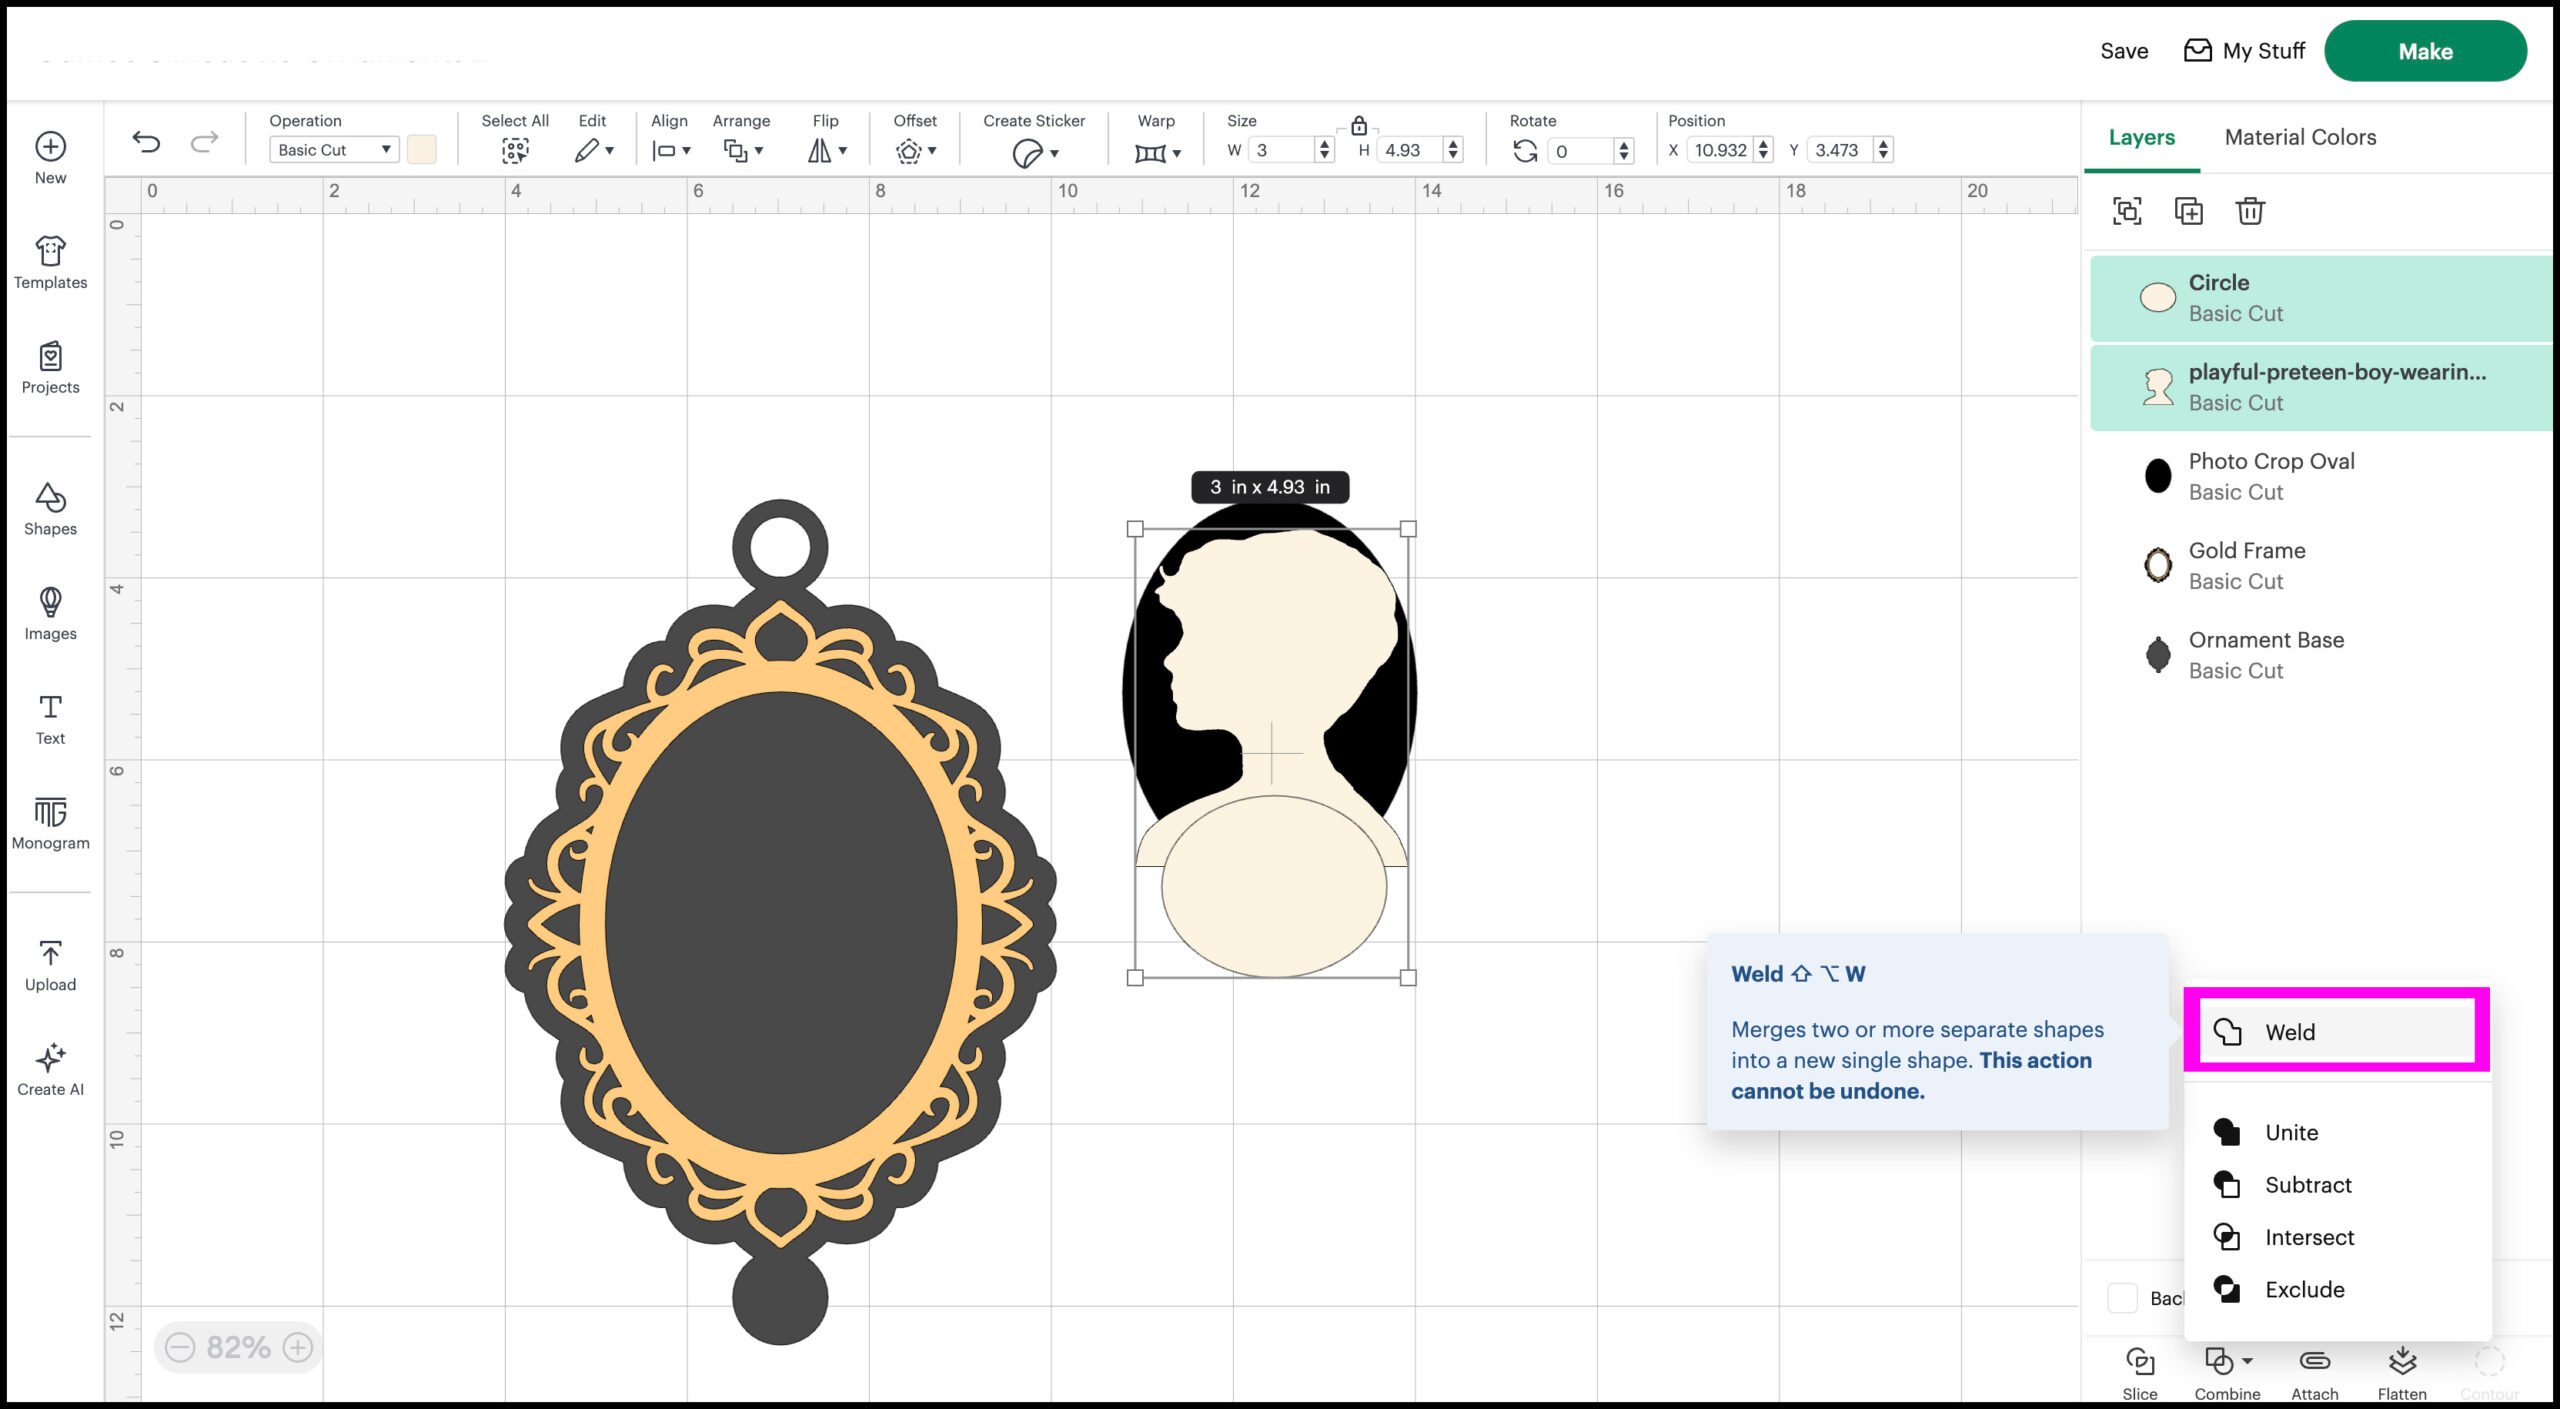Click the Undo arrow
2560x1409 pixels.
coord(147,141)
